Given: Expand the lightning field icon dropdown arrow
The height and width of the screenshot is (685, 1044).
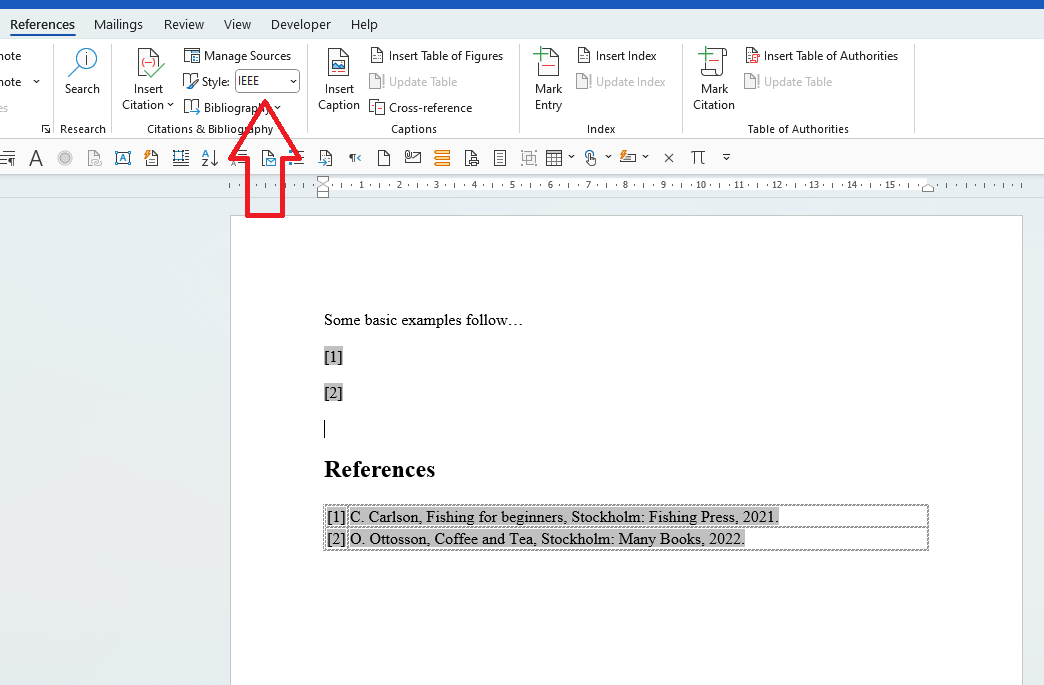Looking at the screenshot, I should point(646,158).
